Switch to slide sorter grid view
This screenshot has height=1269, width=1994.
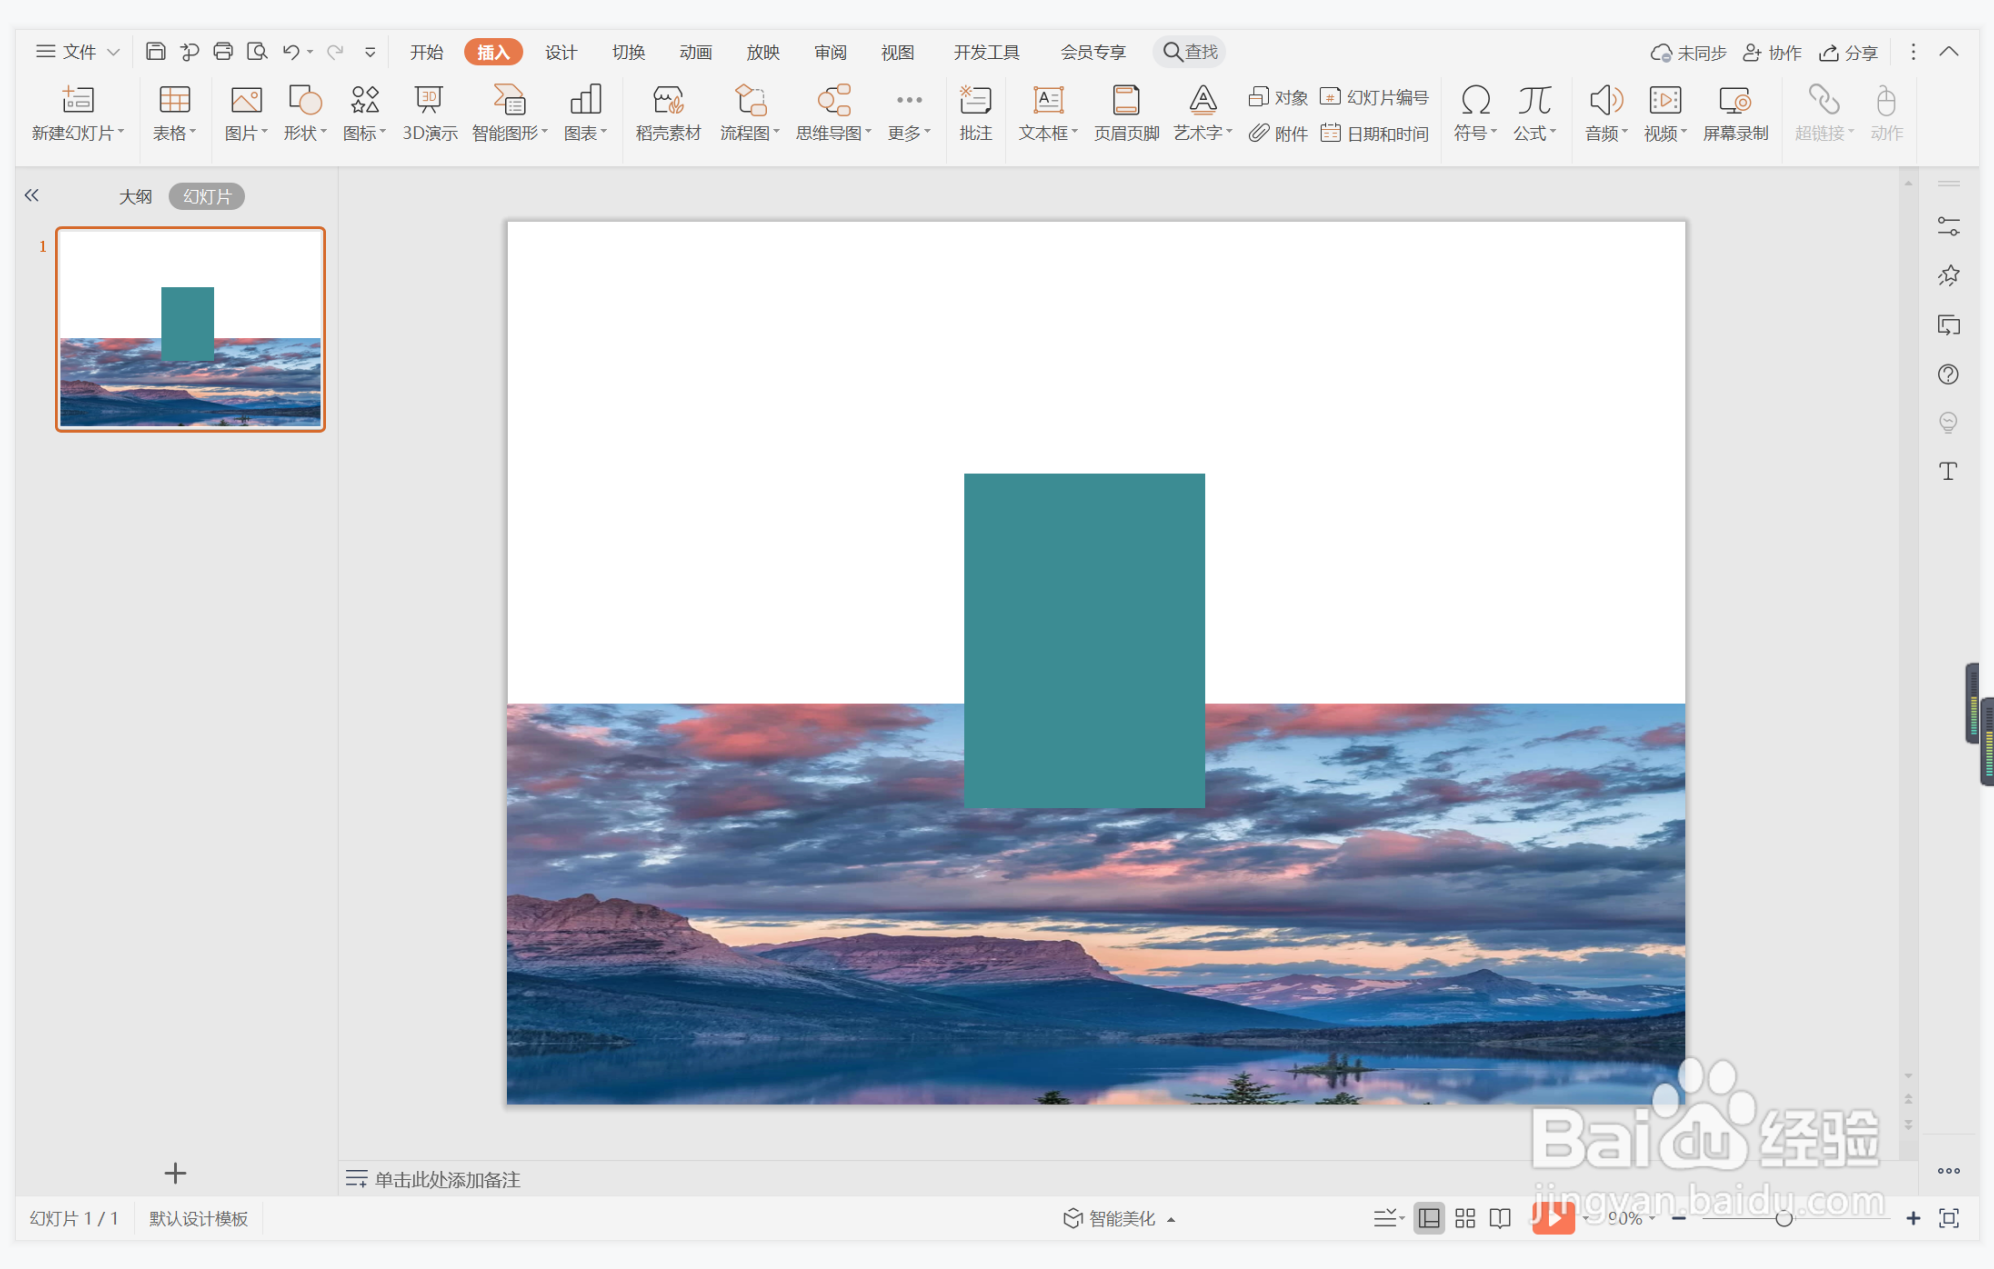pos(1465,1218)
